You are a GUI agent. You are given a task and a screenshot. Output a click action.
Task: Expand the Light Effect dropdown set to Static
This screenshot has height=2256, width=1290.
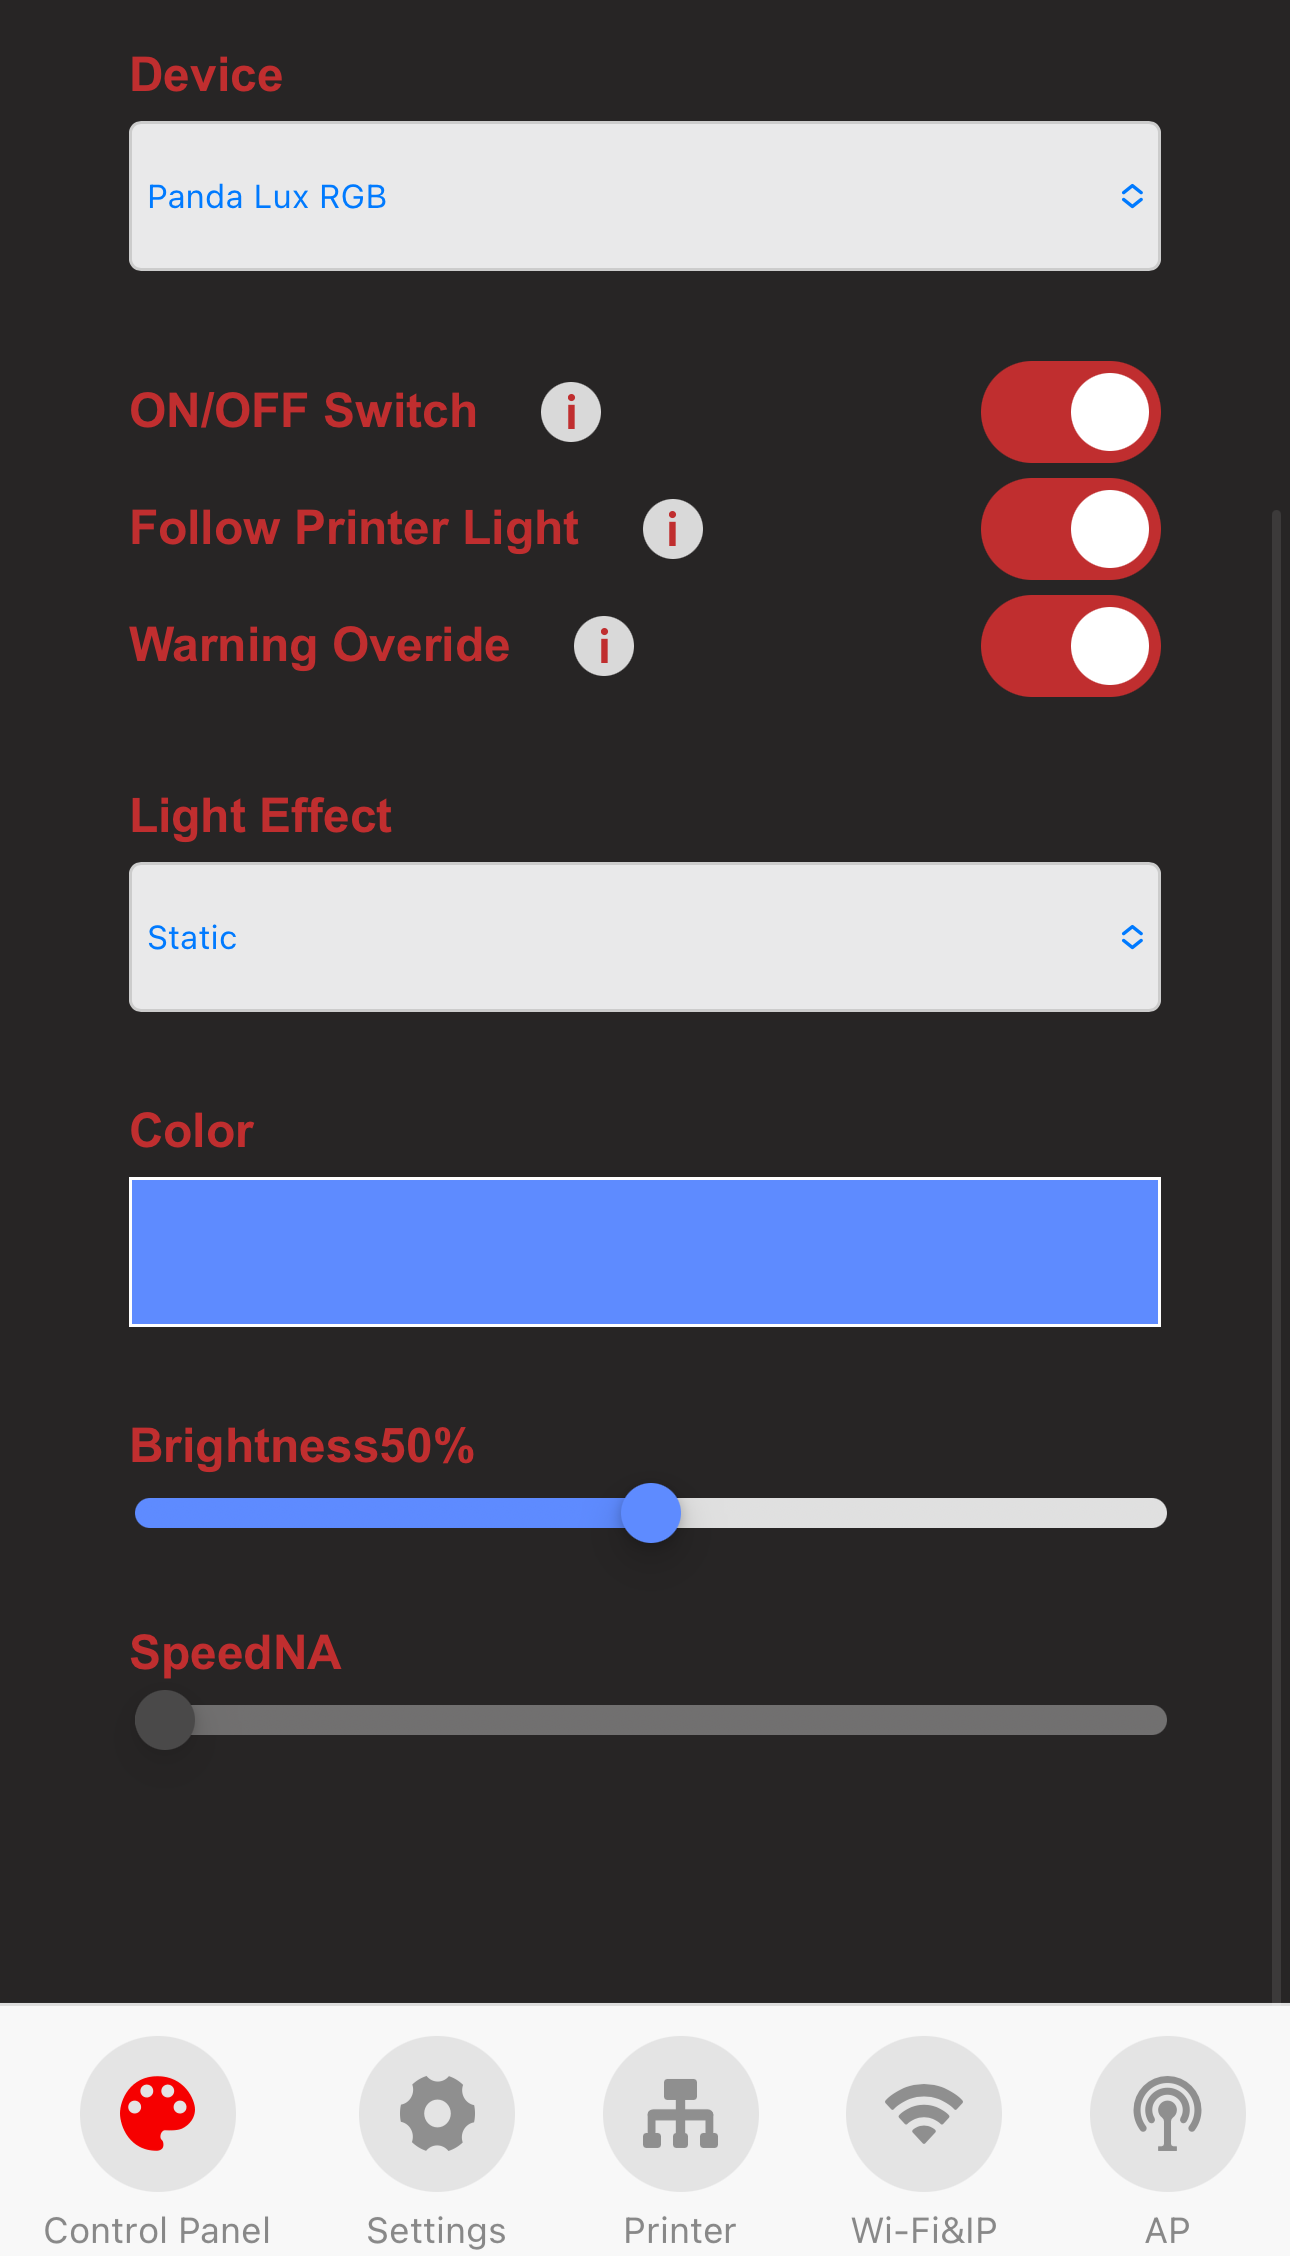coord(644,937)
